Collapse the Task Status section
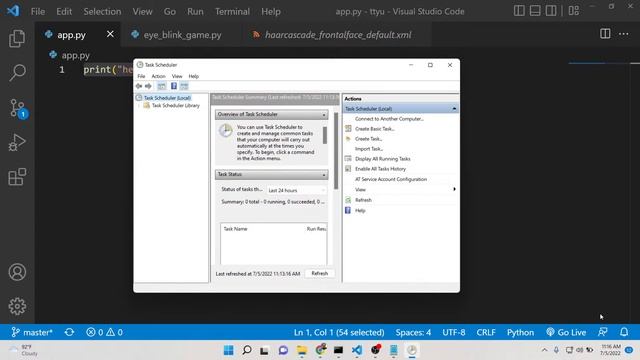The width and height of the screenshot is (640, 360). [x=324, y=175]
